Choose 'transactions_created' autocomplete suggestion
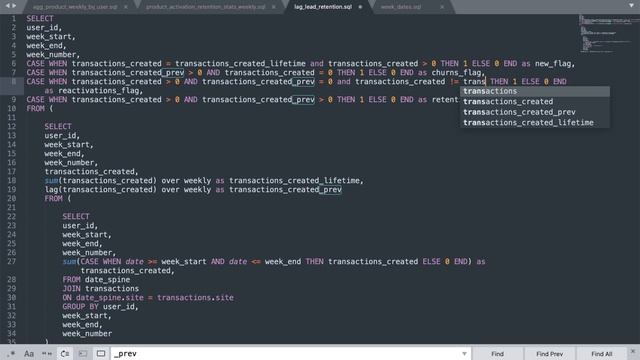 [535, 102]
